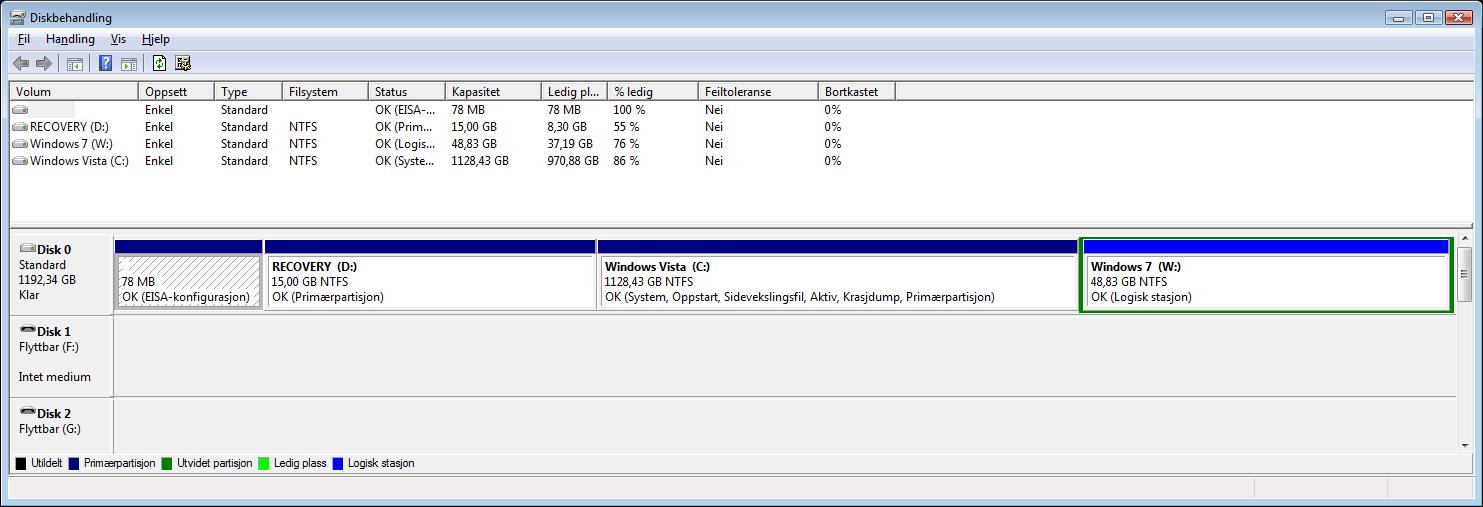Click the 1128,43 GB capacity cell
The width and height of the screenshot is (1483, 507).
480,161
